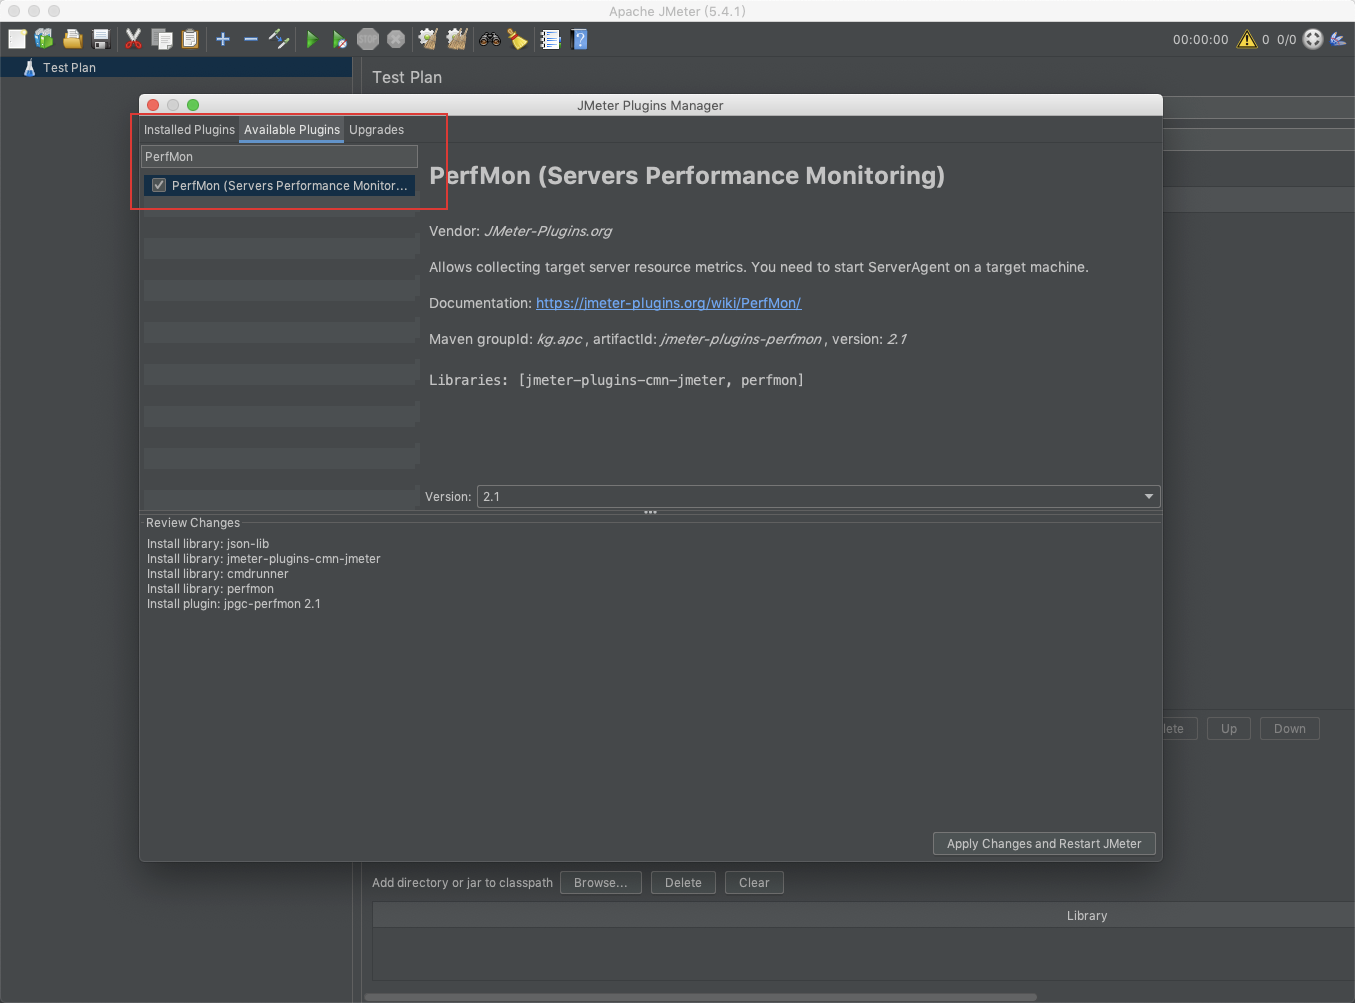Click 'Install library: cmdrunner' line
Screen dimensions: 1355x1003
[x=218, y=574]
